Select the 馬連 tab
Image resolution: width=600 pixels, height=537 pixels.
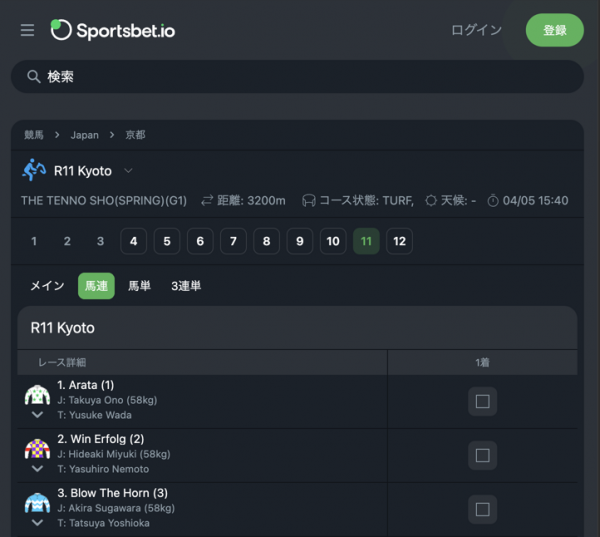[x=96, y=286]
